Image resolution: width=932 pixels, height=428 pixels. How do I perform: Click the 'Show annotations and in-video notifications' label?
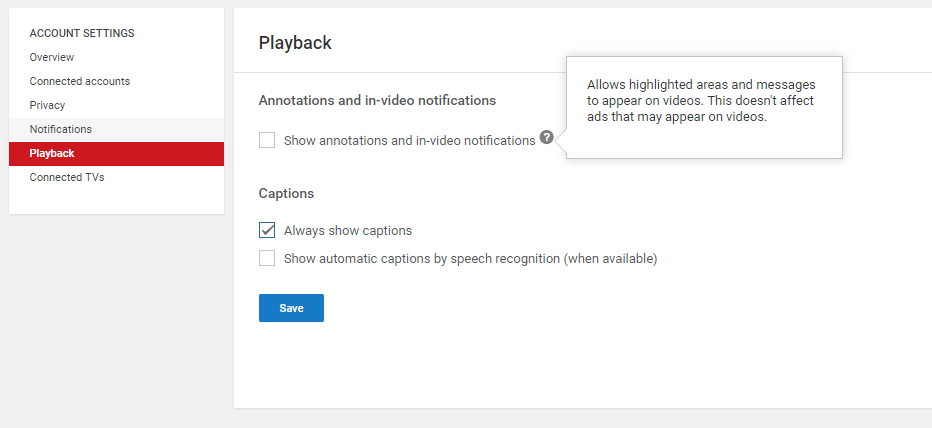410,141
